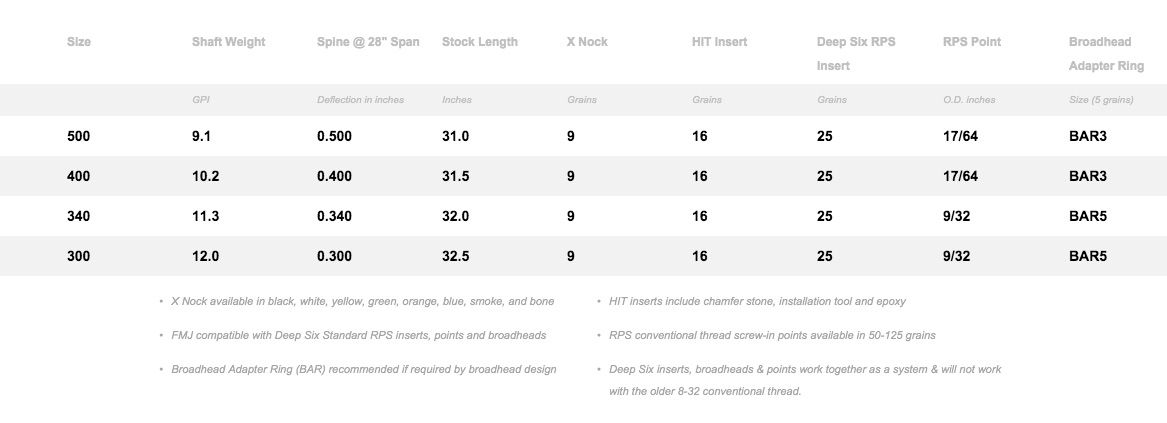Select the X Nock column header
This screenshot has width=1167, height=423.
tap(587, 42)
